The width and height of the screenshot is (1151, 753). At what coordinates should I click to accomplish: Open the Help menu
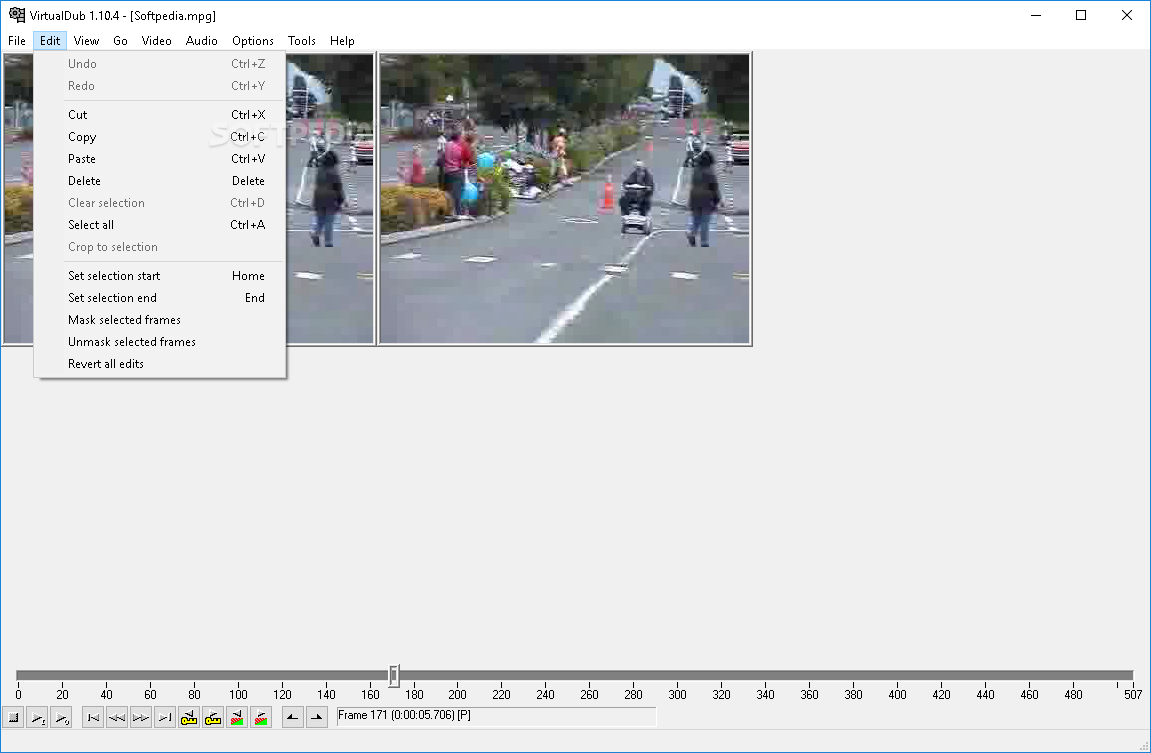(x=342, y=40)
